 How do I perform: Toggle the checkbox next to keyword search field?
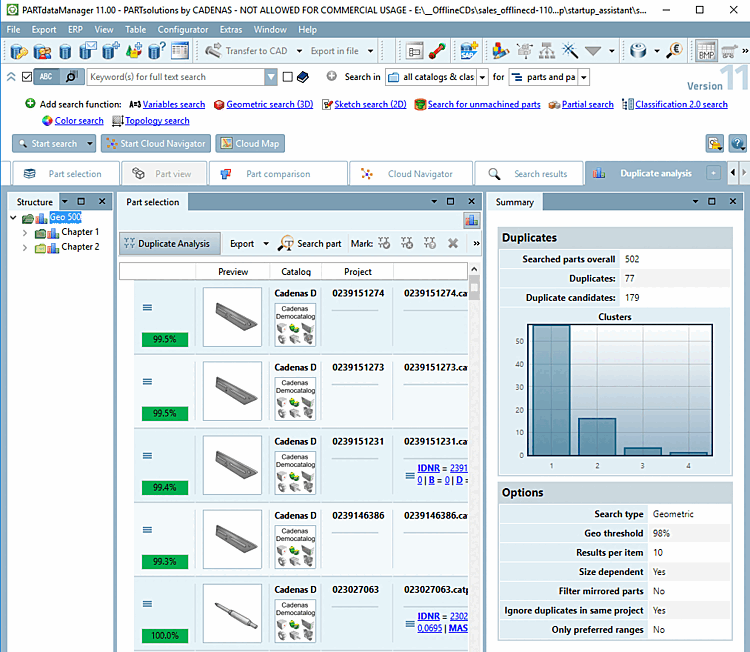[x=288, y=77]
